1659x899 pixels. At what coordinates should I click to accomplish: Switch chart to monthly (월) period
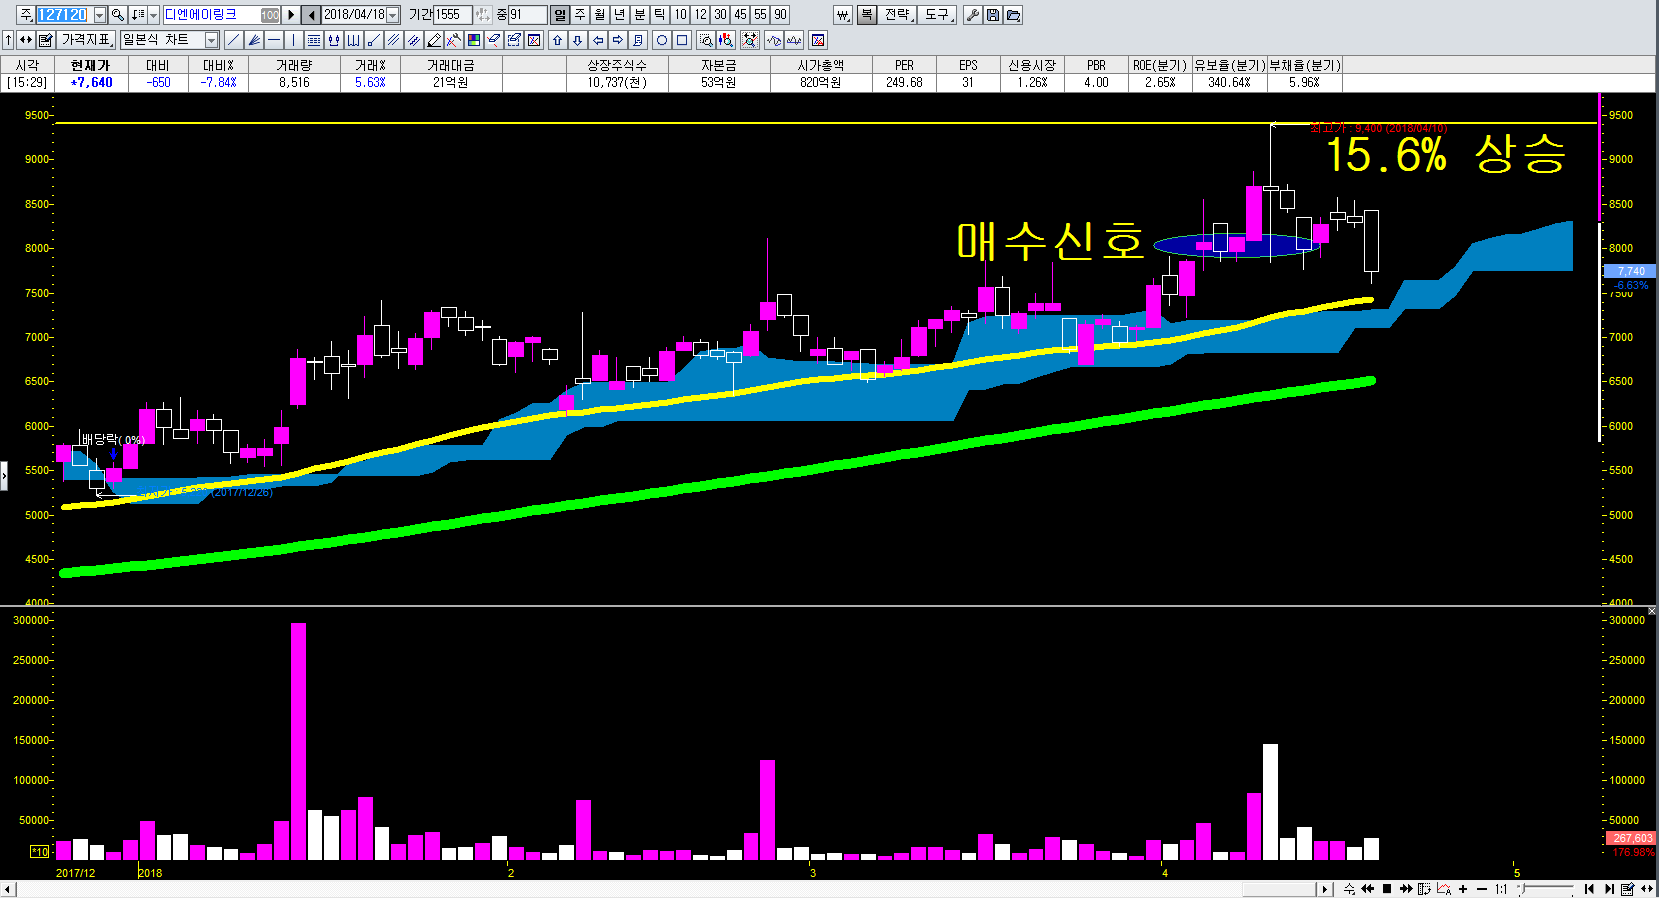[x=600, y=15]
